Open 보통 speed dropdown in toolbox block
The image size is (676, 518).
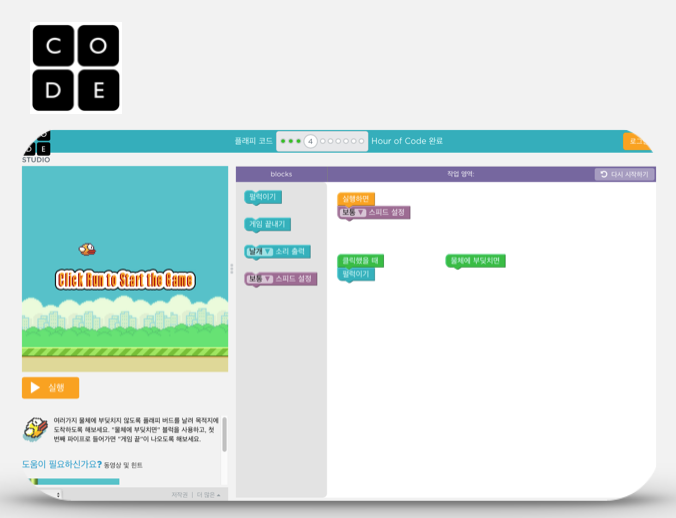click(x=260, y=279)
